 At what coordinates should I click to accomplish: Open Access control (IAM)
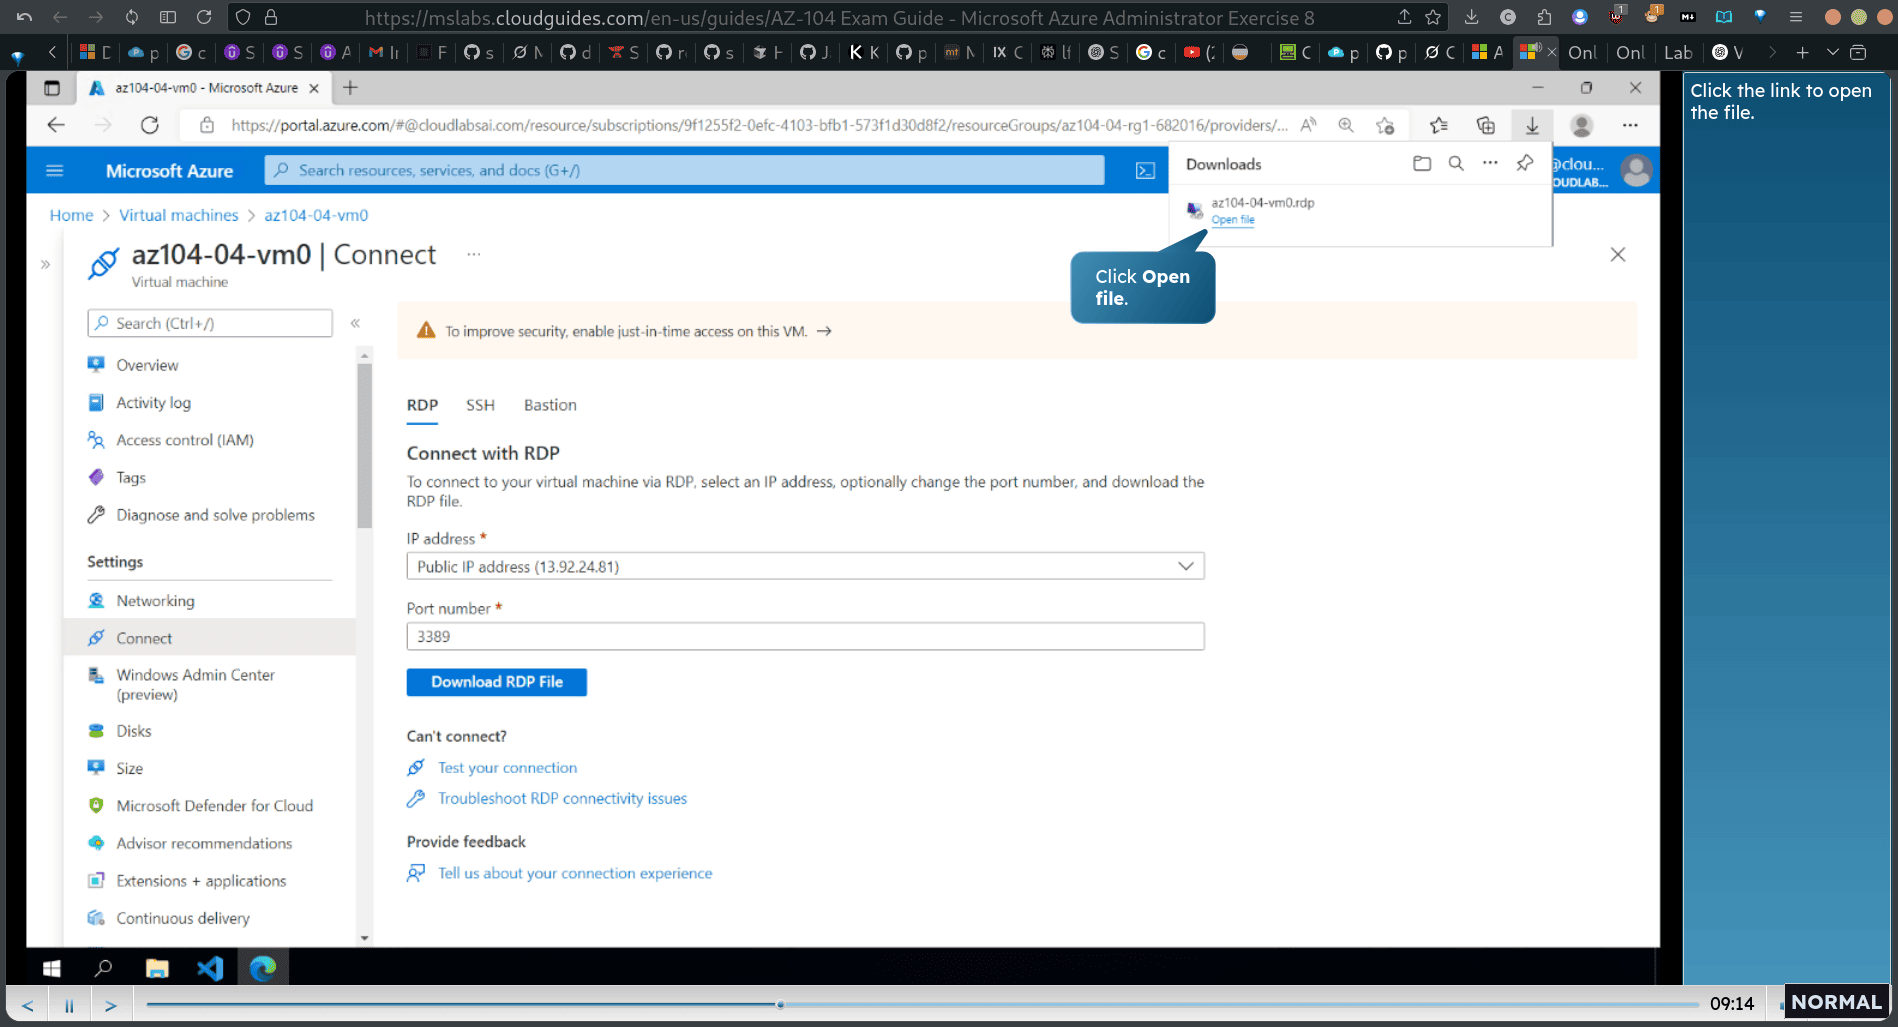click(185, 440)
